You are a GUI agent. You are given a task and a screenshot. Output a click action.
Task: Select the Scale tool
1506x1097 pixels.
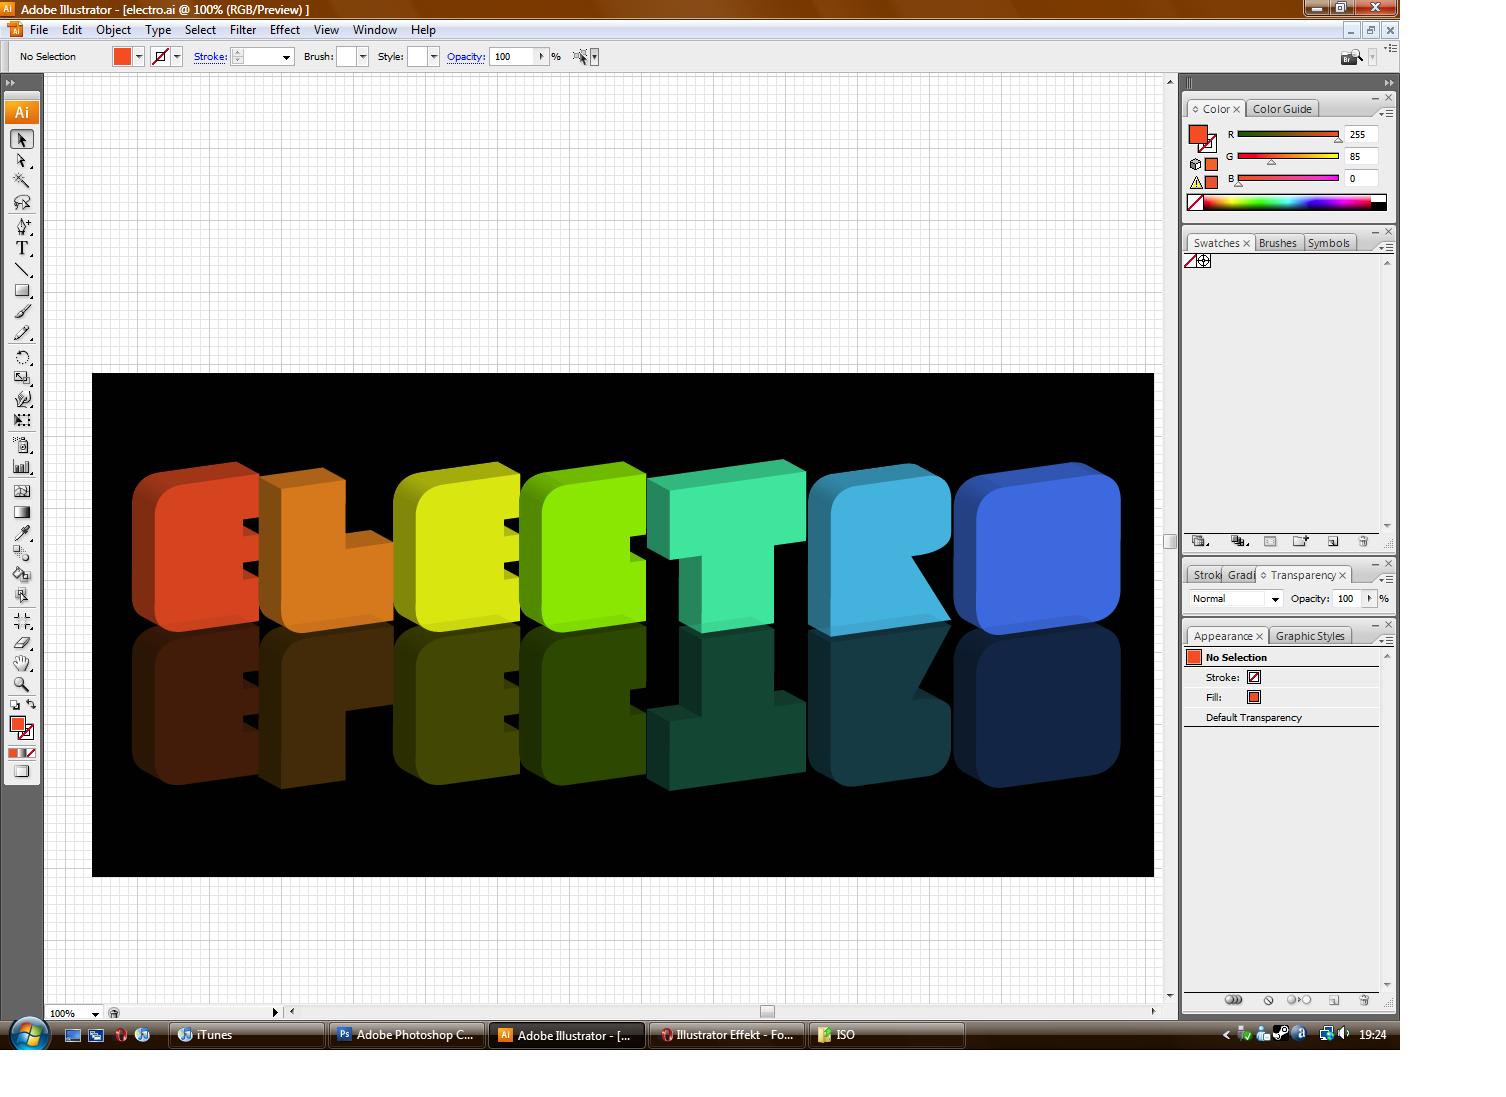[x=22, y=378]
